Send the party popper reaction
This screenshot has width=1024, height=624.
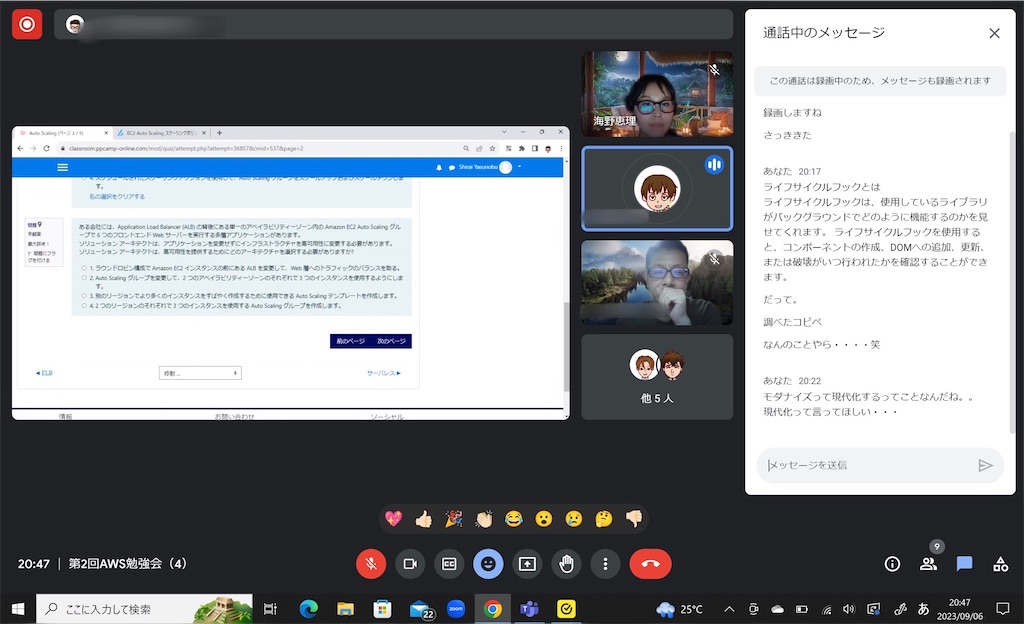click(x=453, y=519)
